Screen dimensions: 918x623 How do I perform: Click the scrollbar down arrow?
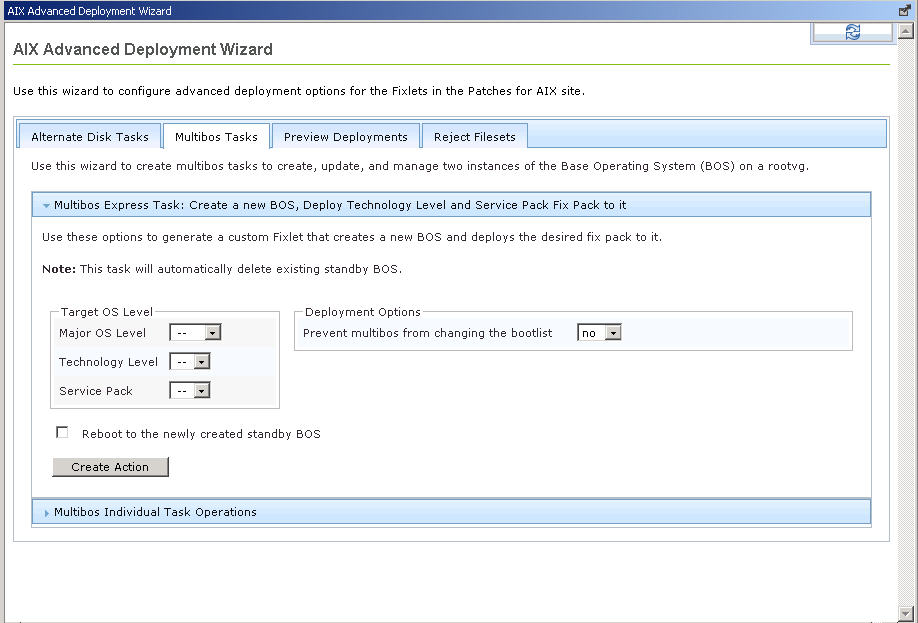(x=905, y=613)
